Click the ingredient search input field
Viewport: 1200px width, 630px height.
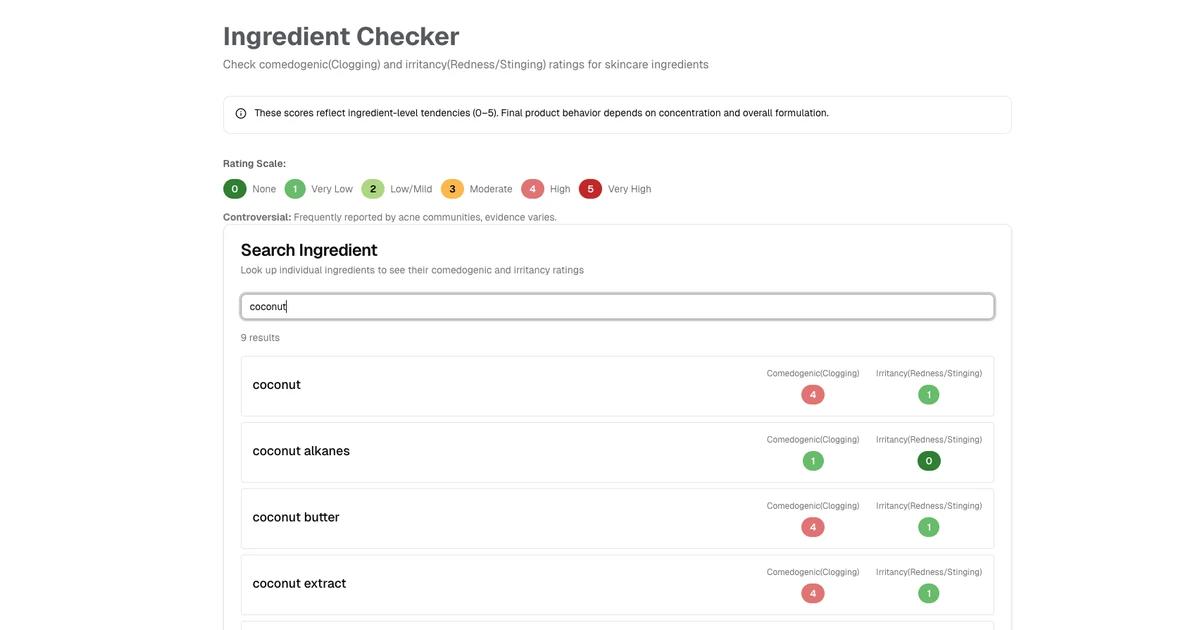(617, 307)
